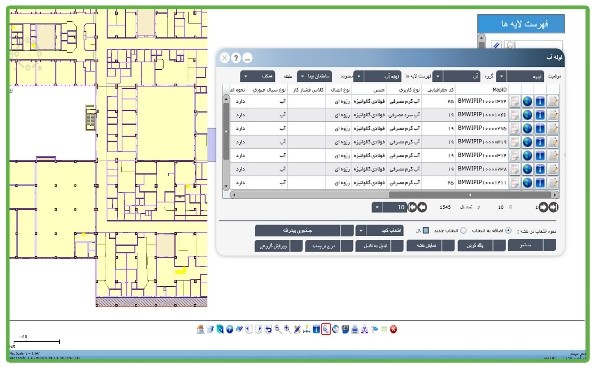Click the horizontal scrollbar under the table
594x367 pixels.
click(x=394, y=195)
